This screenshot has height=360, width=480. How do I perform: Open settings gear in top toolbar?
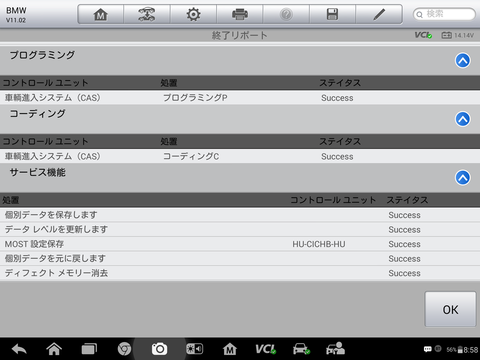(193, 14)
